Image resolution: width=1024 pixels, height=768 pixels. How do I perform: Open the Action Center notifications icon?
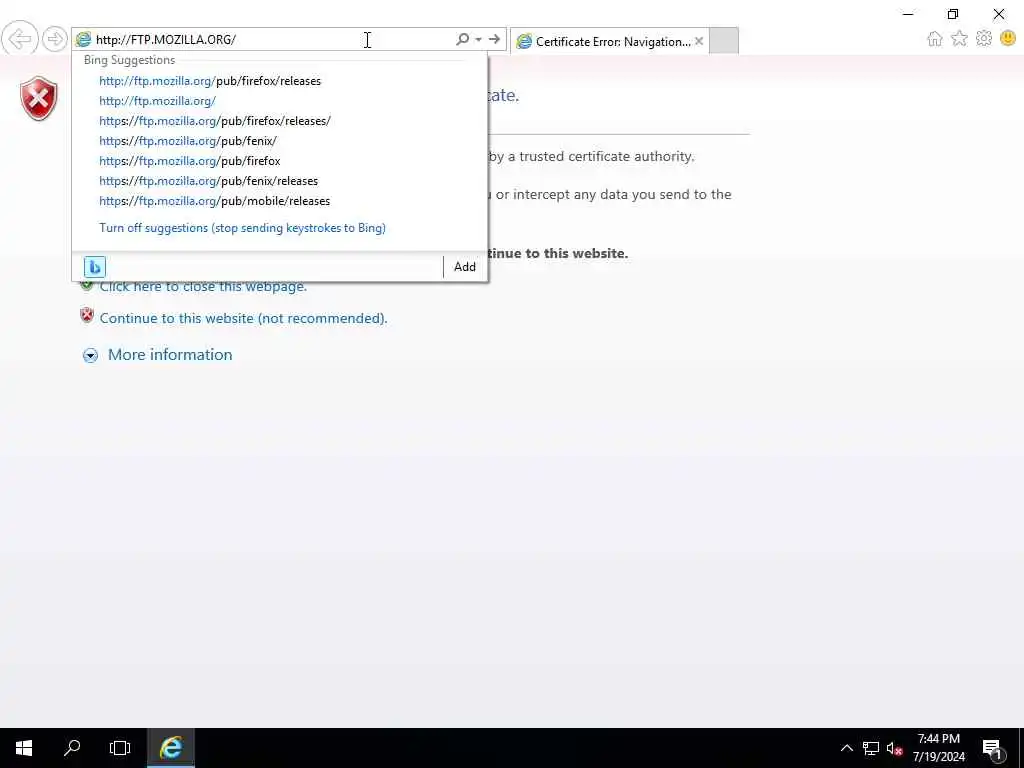tap(993, 748)
